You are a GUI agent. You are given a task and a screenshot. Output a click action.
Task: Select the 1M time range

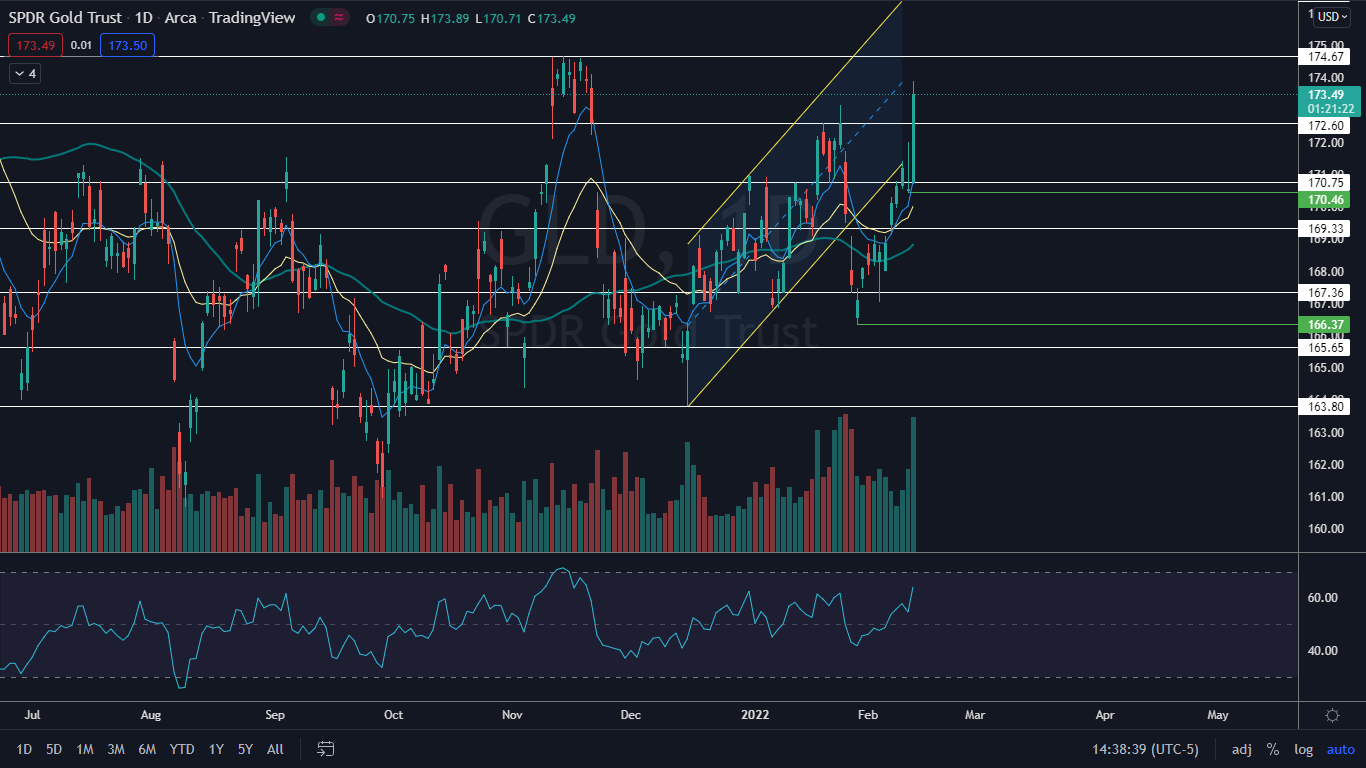pyautogui.click(x=85, y=749)
